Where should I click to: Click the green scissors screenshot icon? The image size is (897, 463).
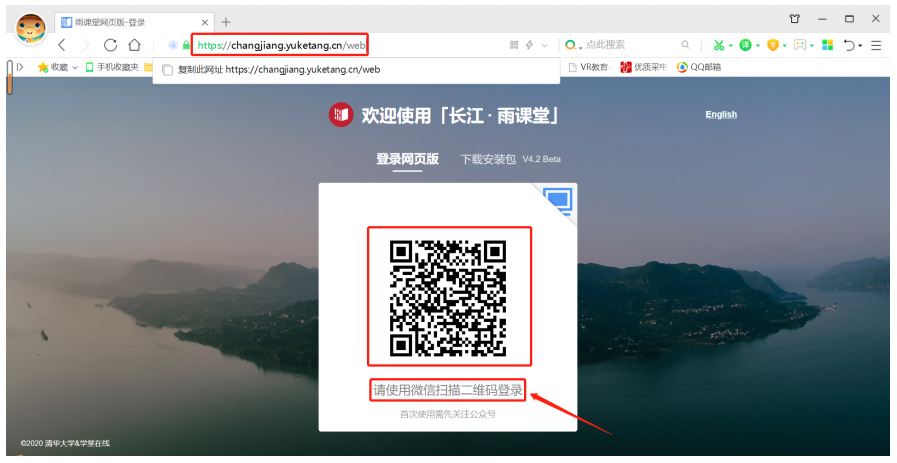point(718,45)
